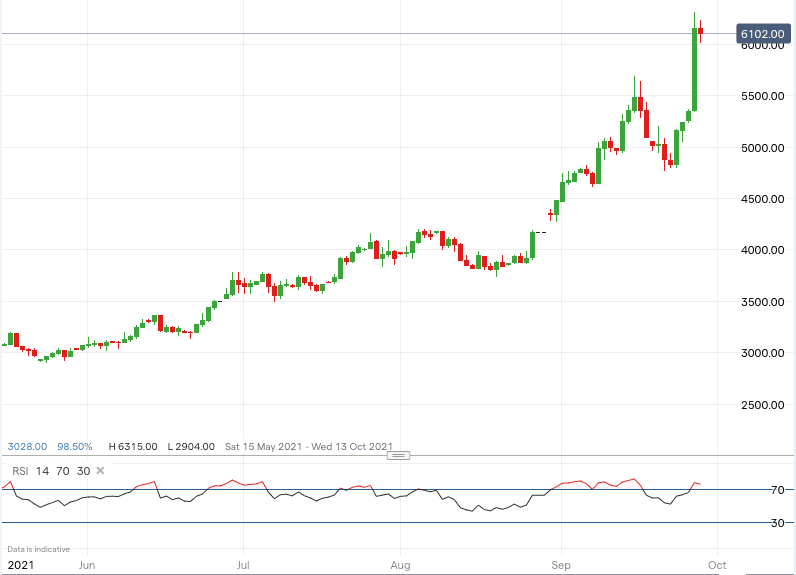Click the 5000.00 price axis label
796x575 pixels.
(x=762, y=148)
